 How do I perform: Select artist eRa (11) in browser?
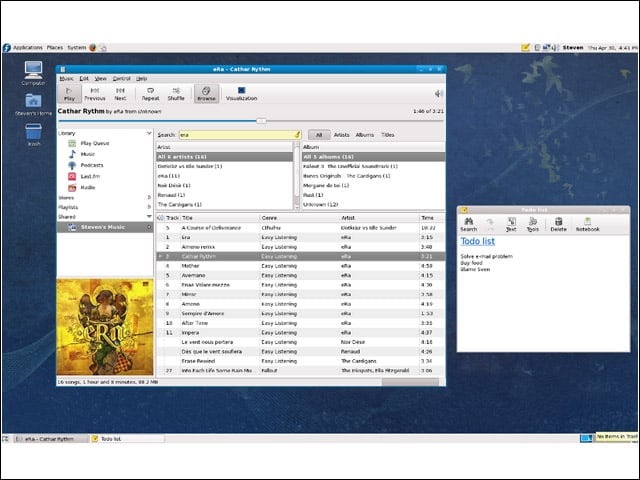(x=224, y=176)
